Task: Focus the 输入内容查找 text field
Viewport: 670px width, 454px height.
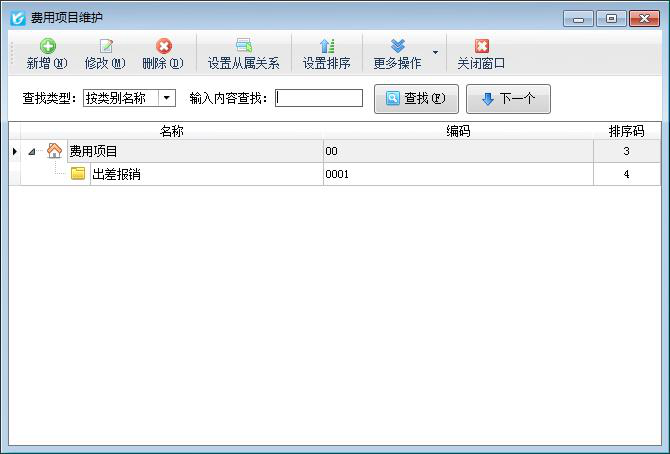Action: tap(319, 98)
